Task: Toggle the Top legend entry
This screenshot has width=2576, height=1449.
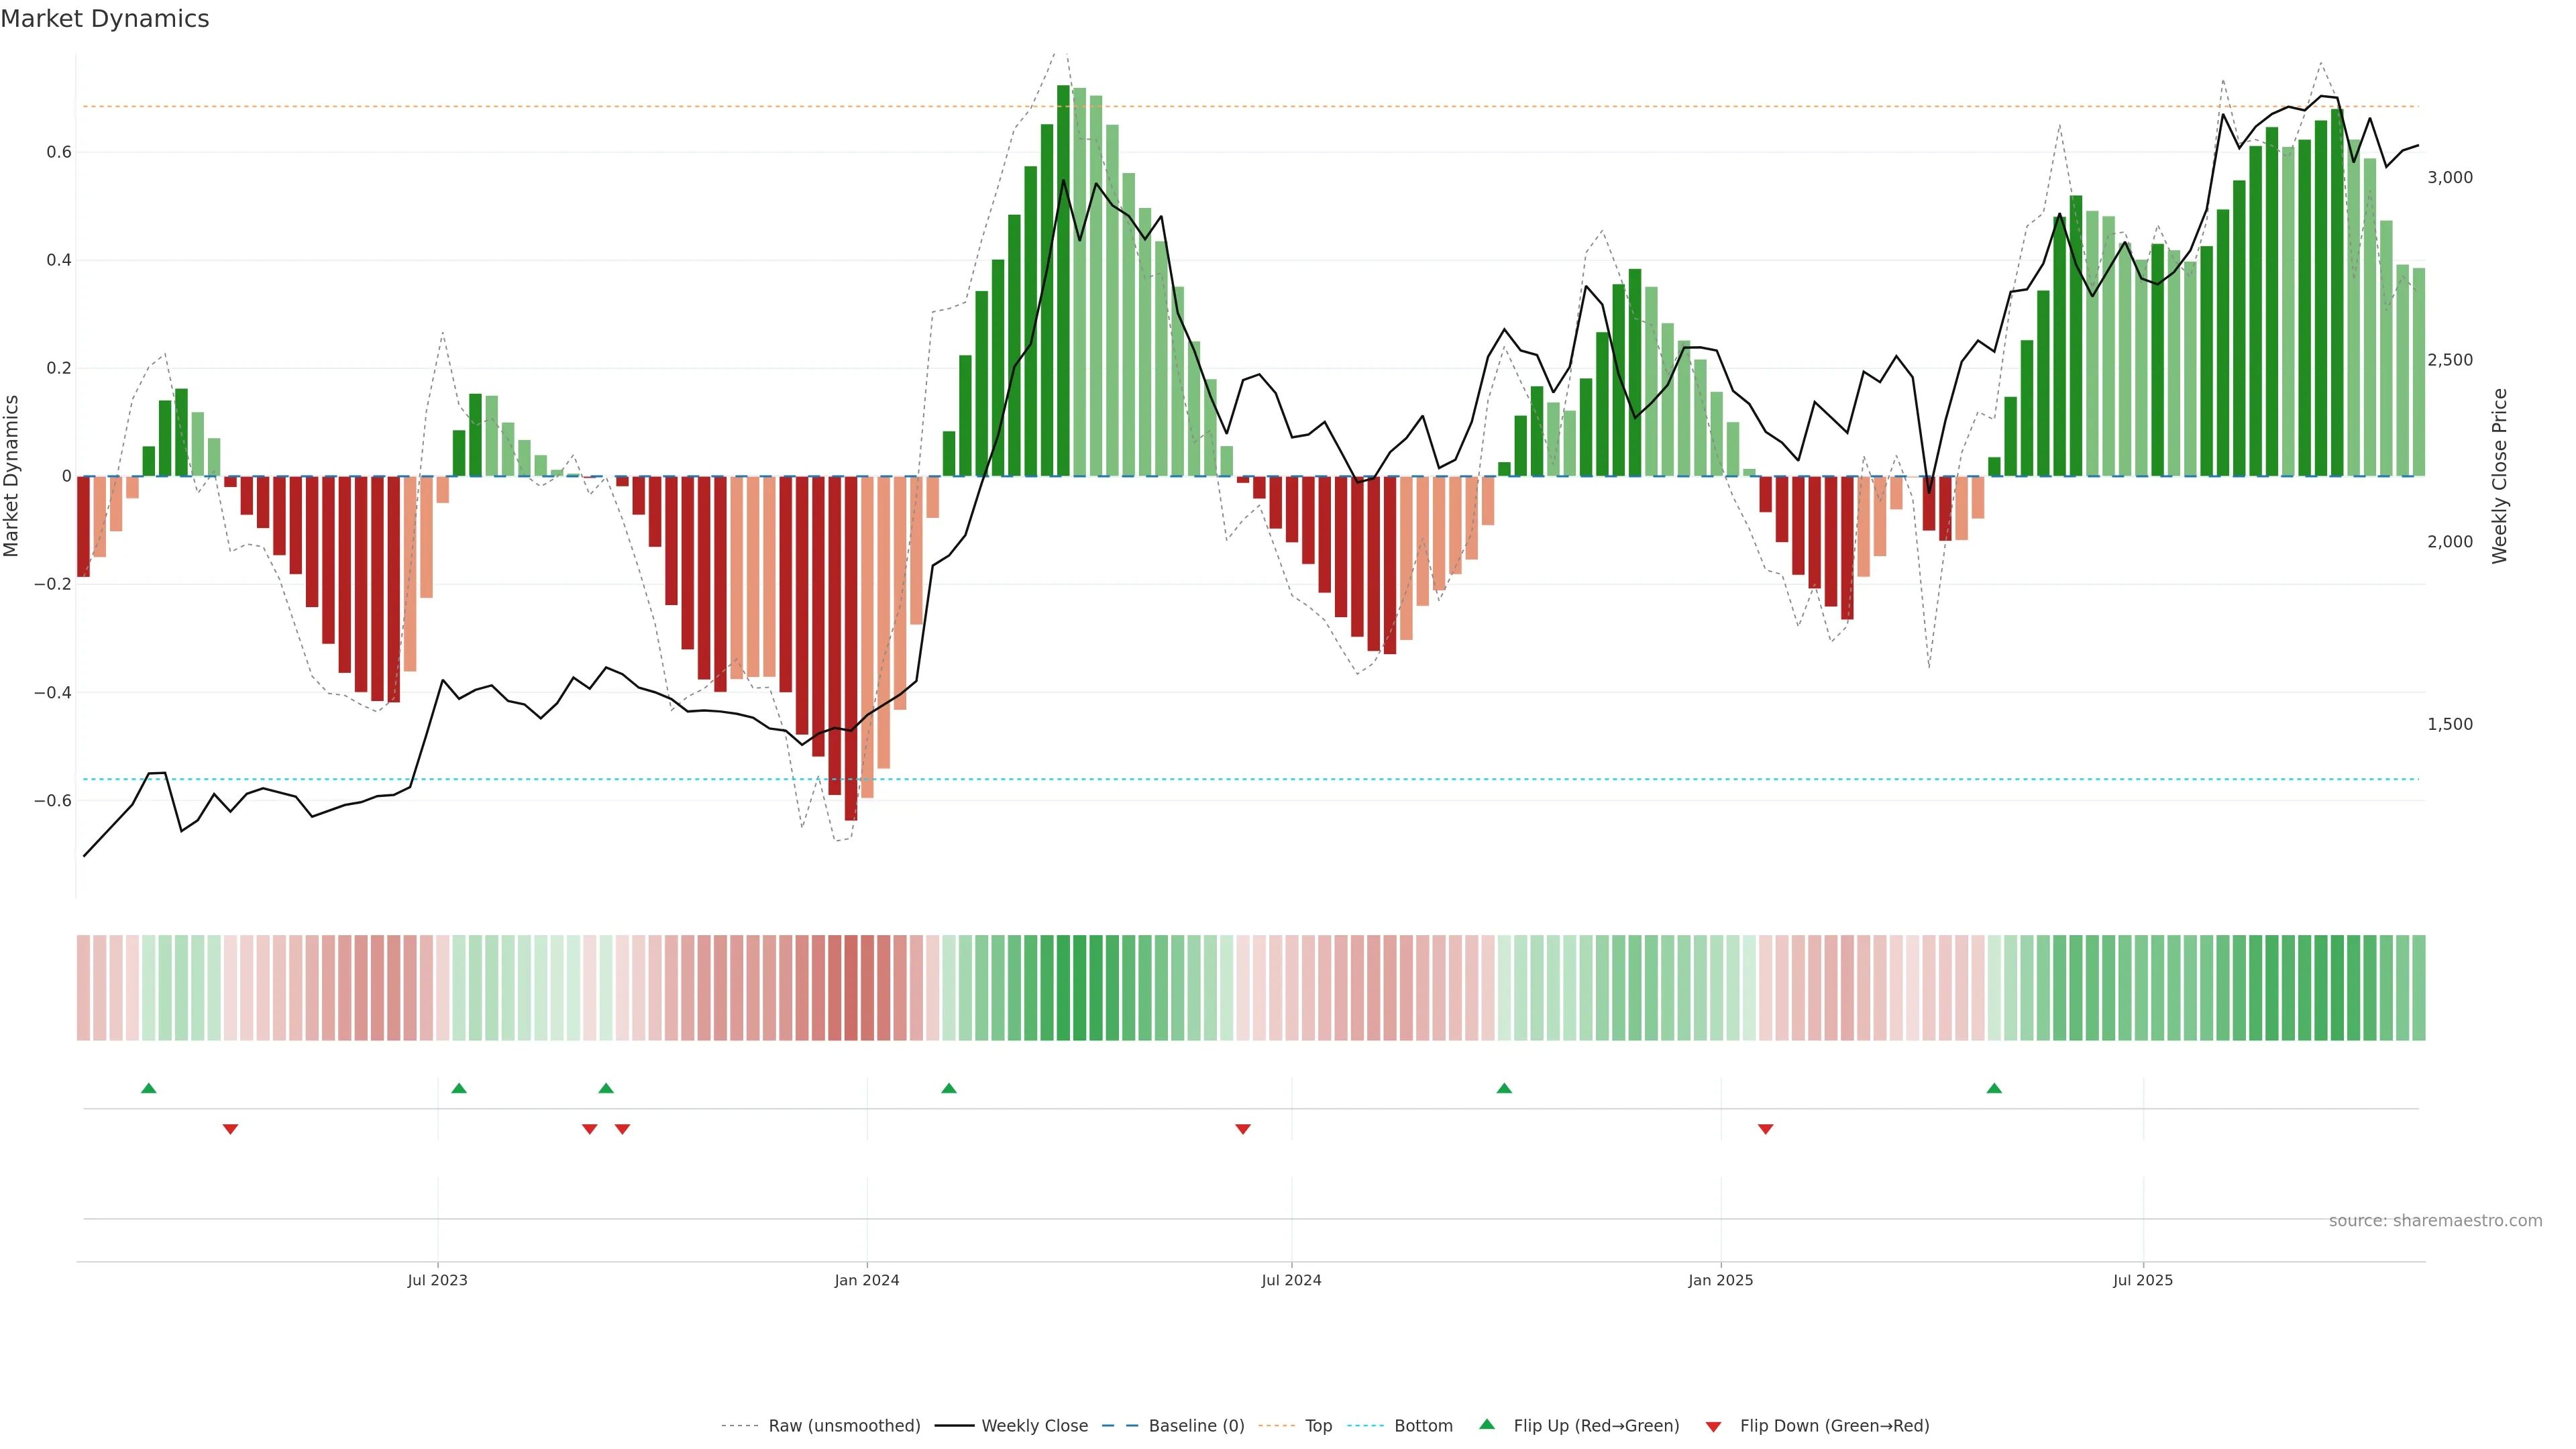Action: pyautogui.click(x=1318, y=1426)
